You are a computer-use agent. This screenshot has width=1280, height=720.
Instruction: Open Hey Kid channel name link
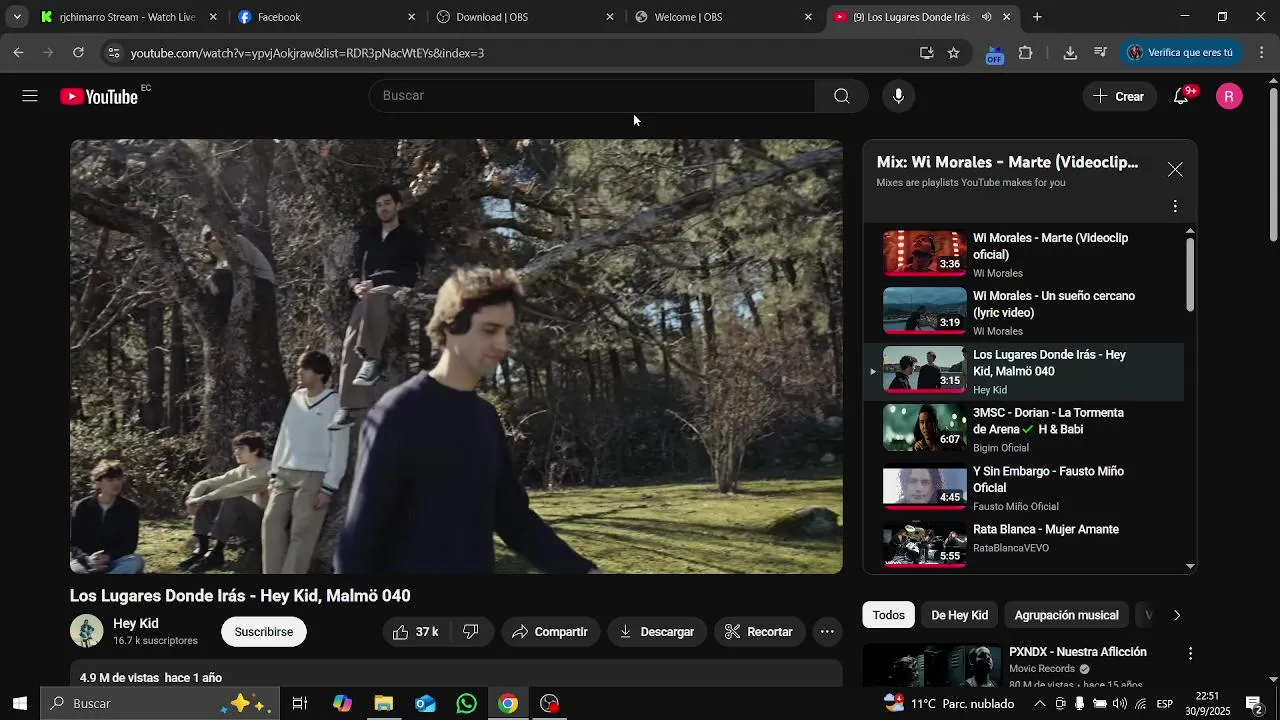(x=136, y=623)
